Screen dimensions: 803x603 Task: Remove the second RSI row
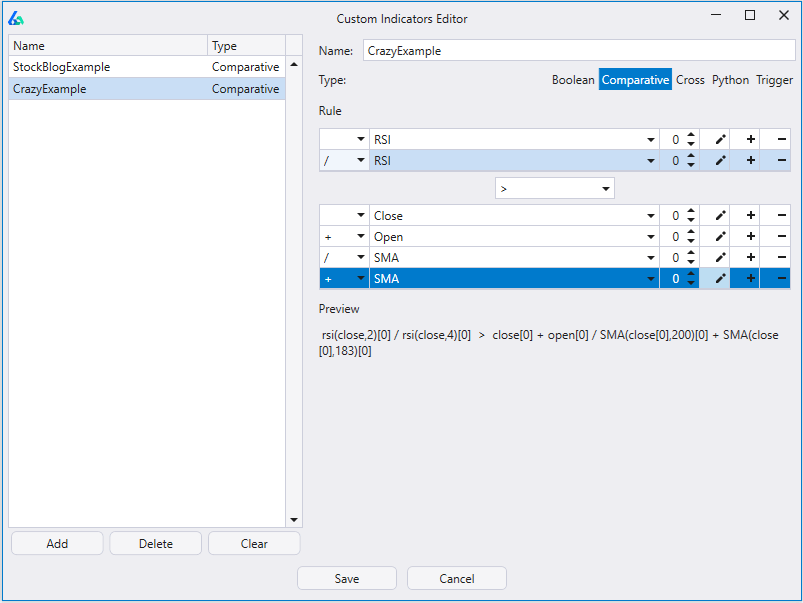[781, 161]
